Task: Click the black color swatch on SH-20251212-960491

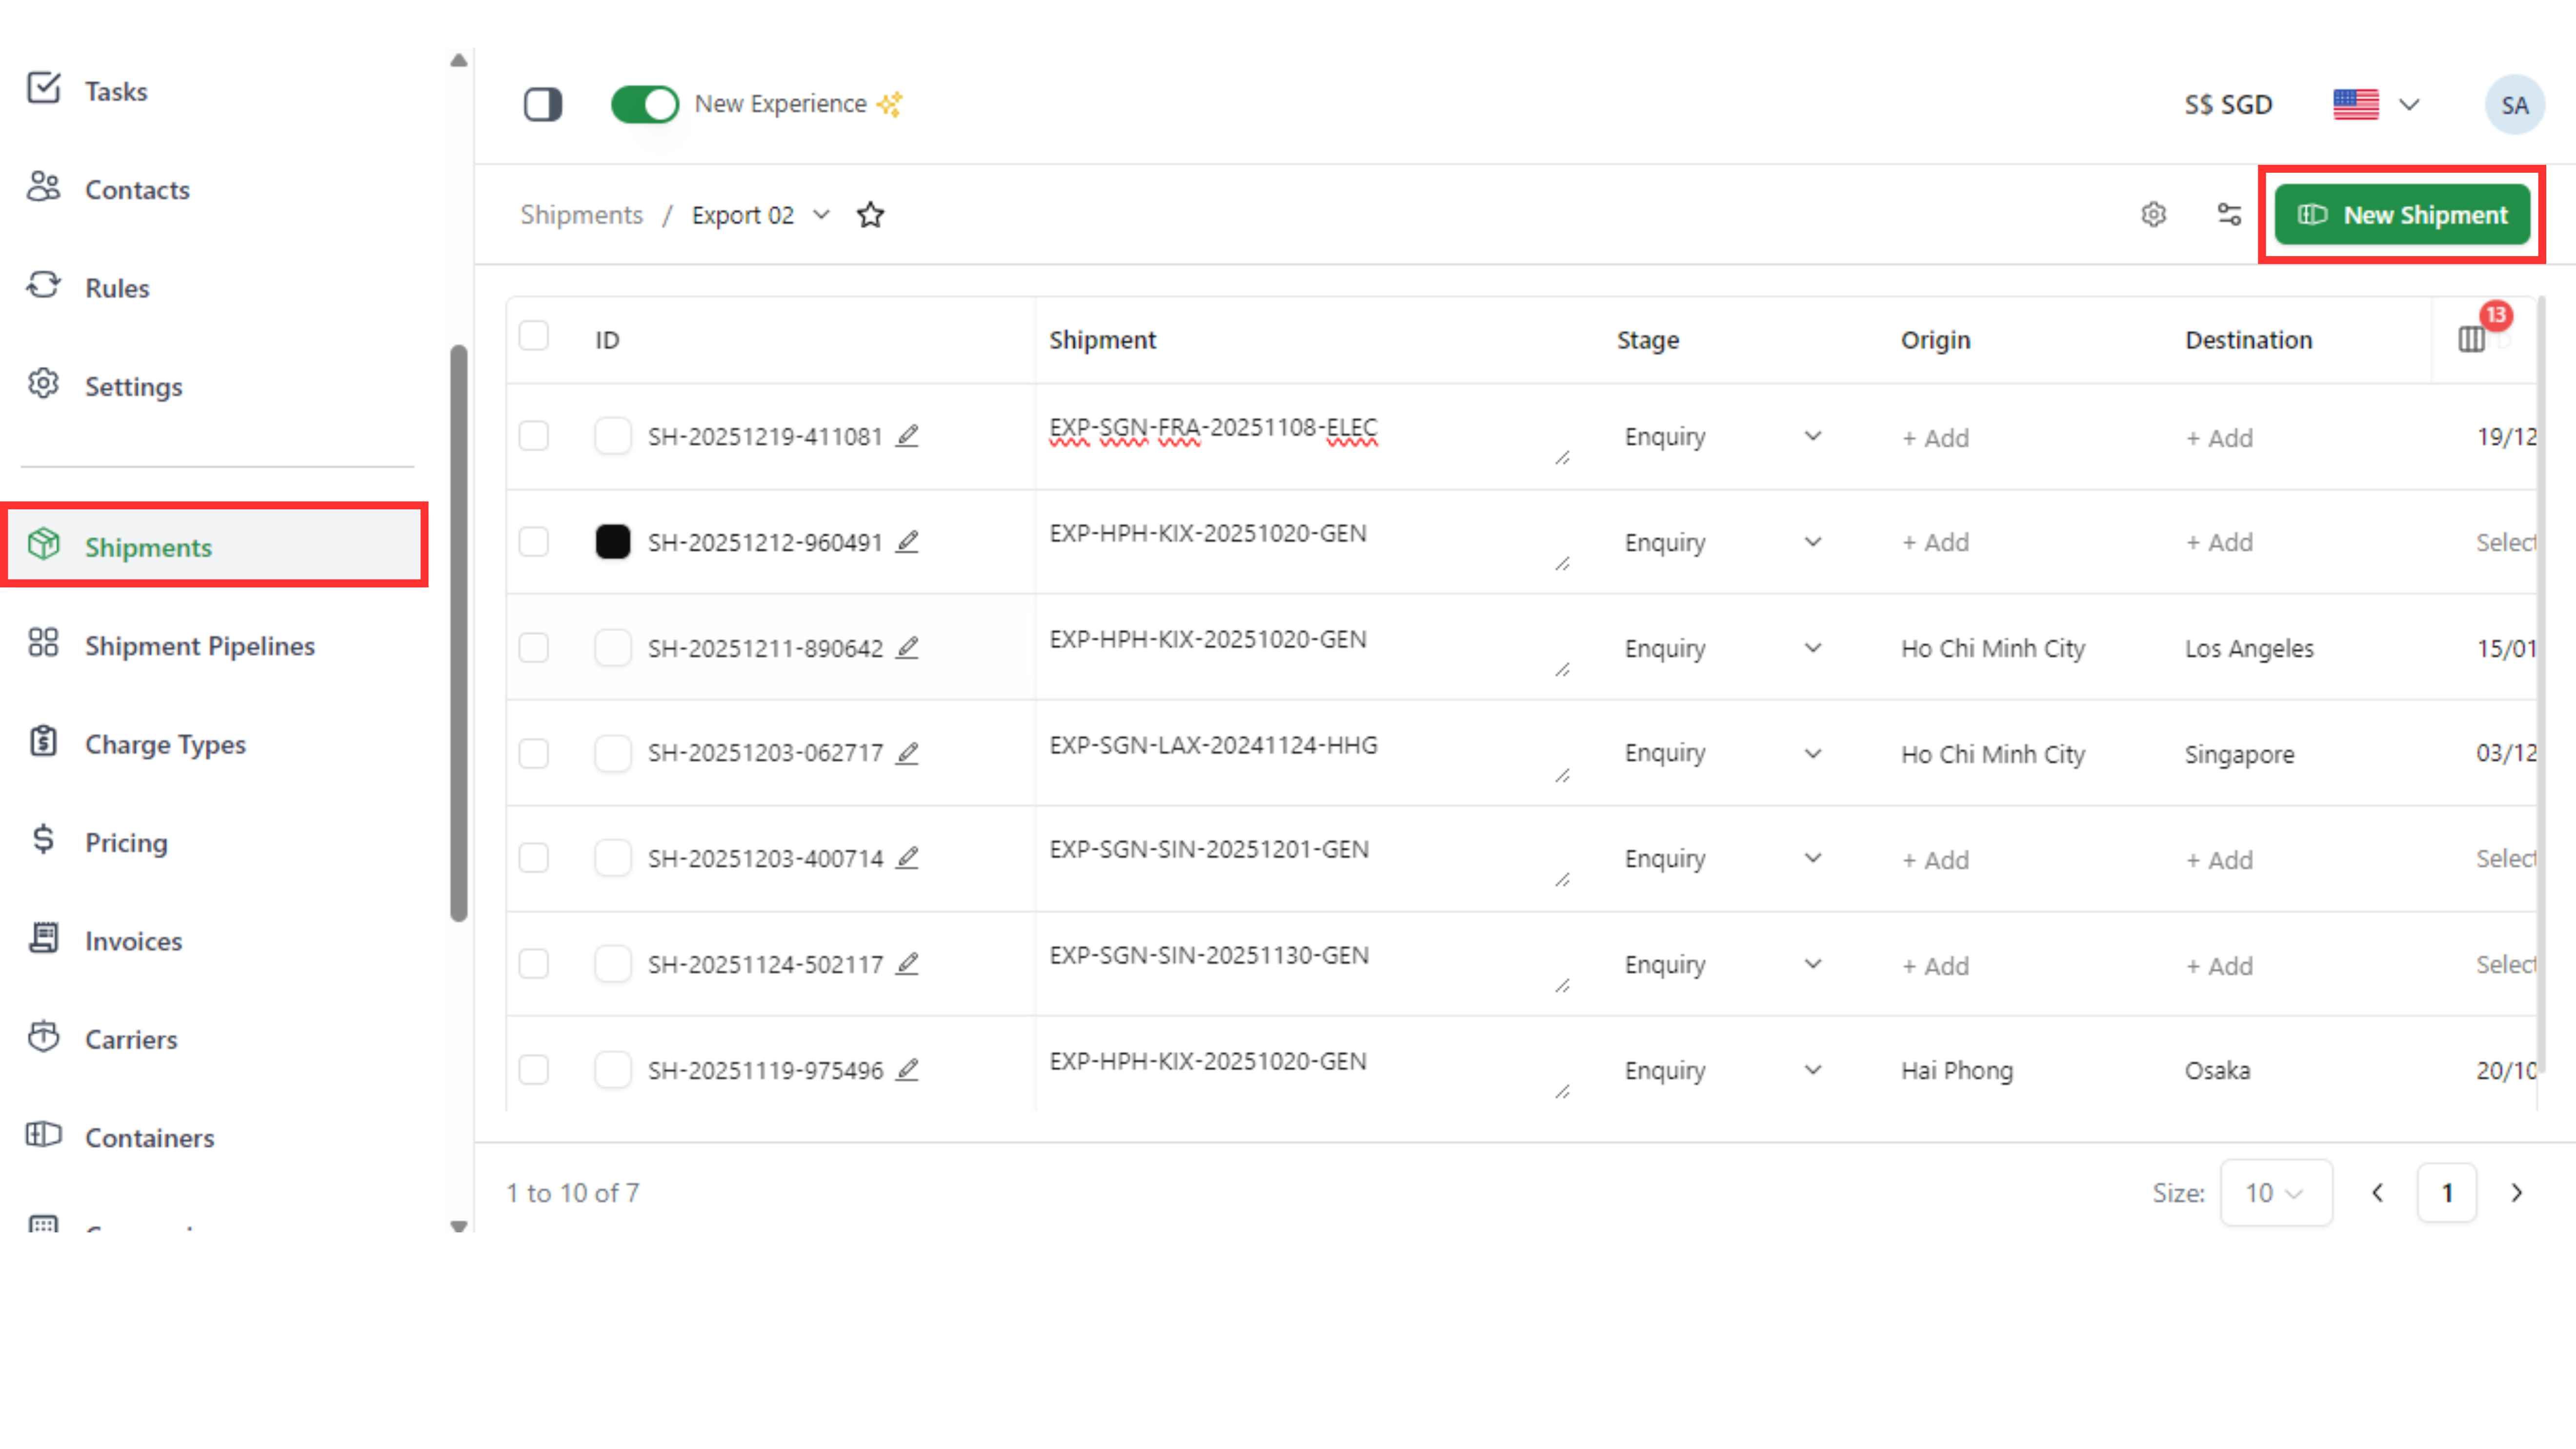Action: coord(612,542)
